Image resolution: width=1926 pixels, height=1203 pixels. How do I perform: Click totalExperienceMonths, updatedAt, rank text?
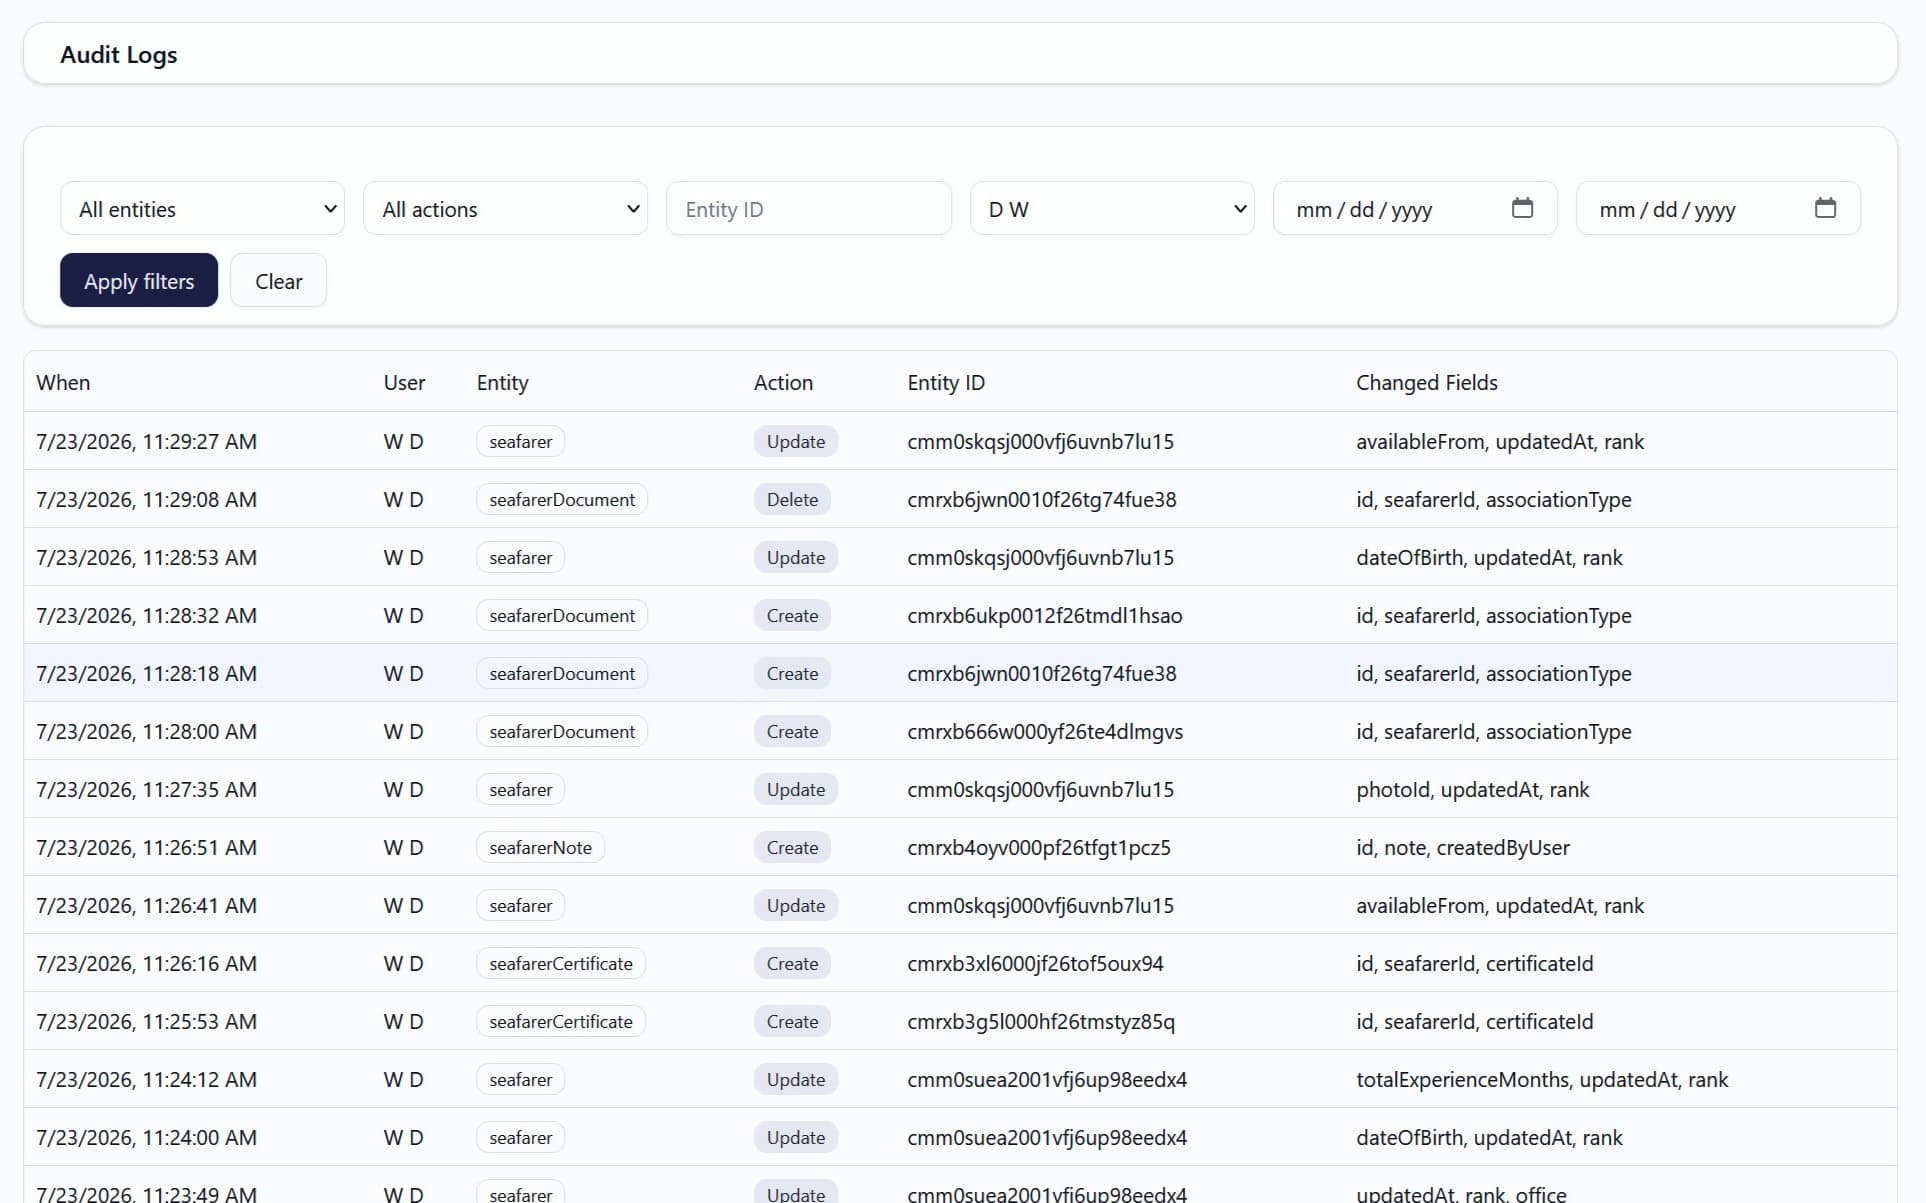point(1542,1079)
